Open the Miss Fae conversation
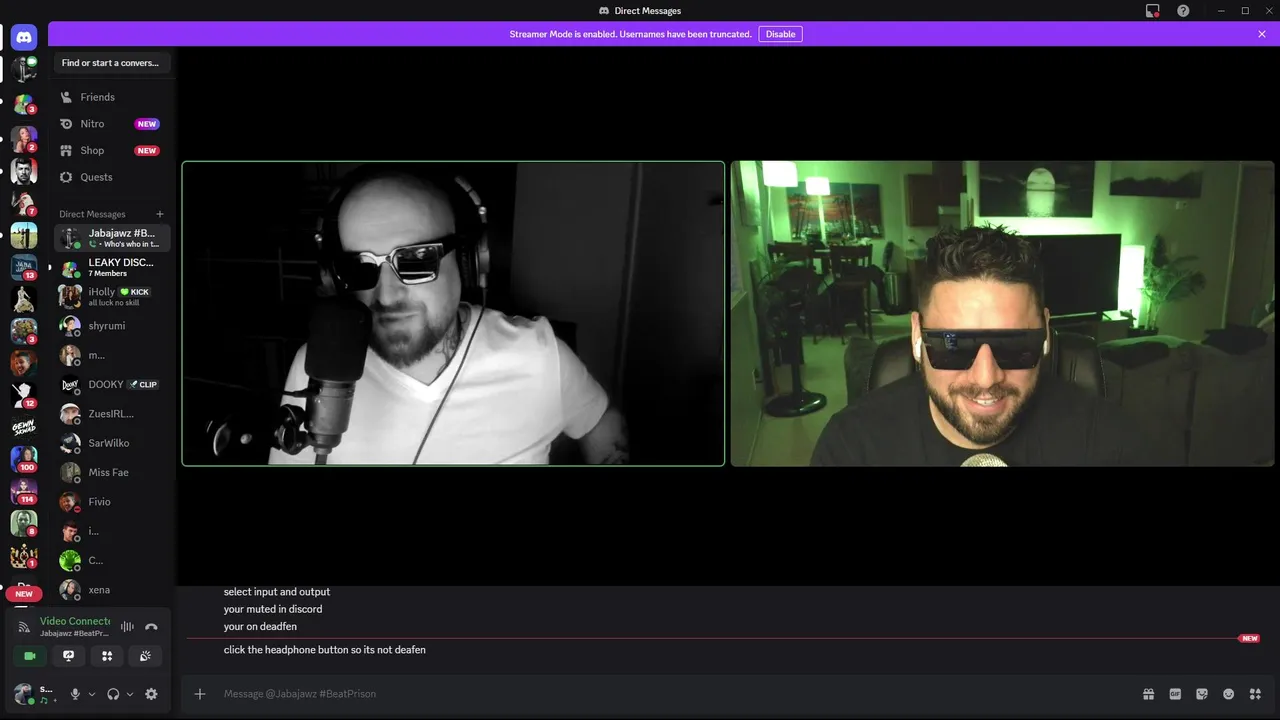 pyautogui.click(x=112, y=472)
